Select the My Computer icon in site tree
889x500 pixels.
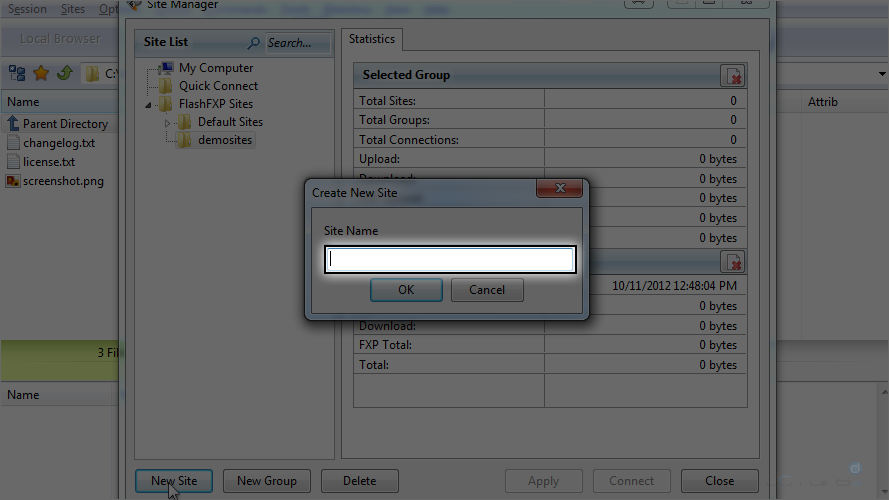165,68
